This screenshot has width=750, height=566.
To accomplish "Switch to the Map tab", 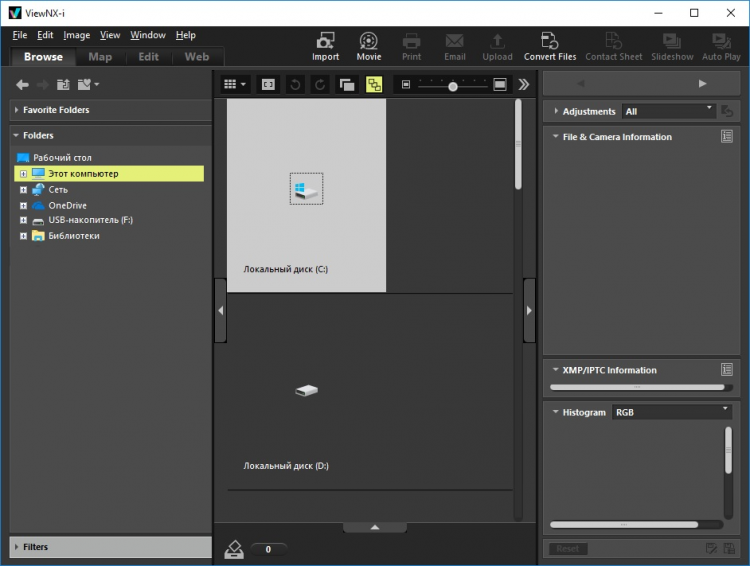I will [100, 57].
